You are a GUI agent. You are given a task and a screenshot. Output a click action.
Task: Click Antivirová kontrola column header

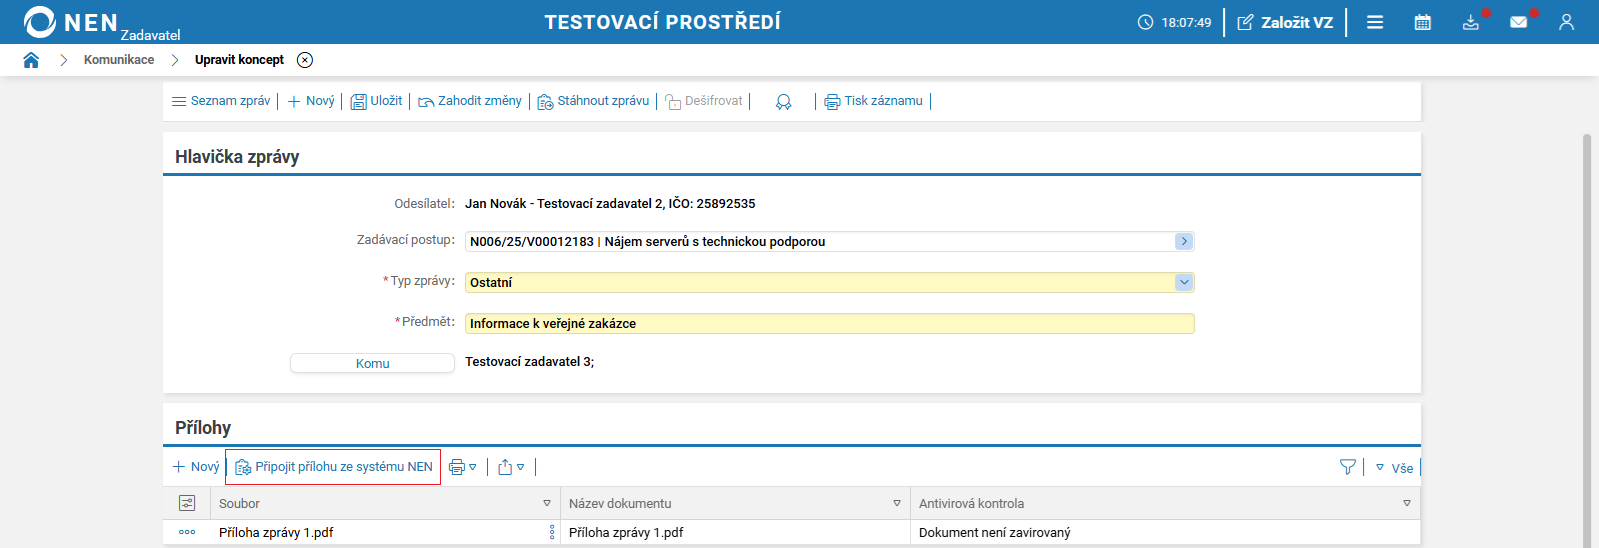coord(971,503)
